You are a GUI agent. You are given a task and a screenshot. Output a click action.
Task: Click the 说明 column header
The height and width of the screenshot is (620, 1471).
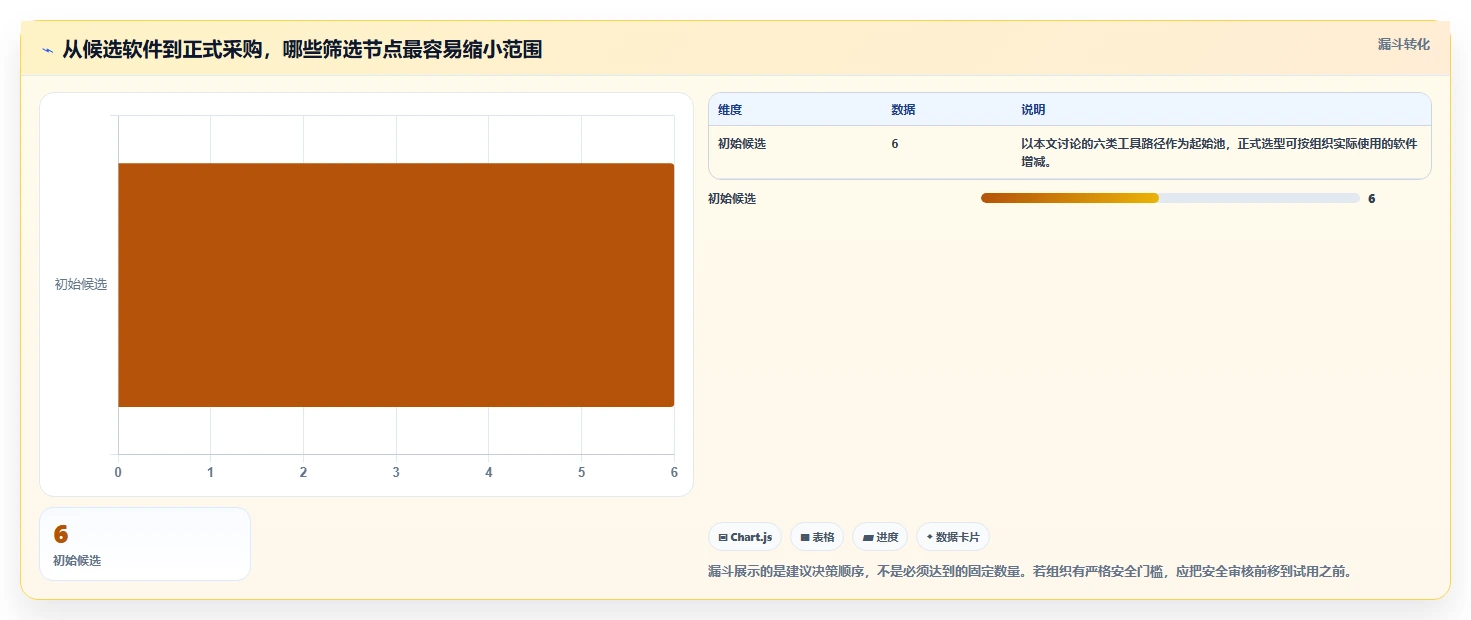tap(1033, 110)
